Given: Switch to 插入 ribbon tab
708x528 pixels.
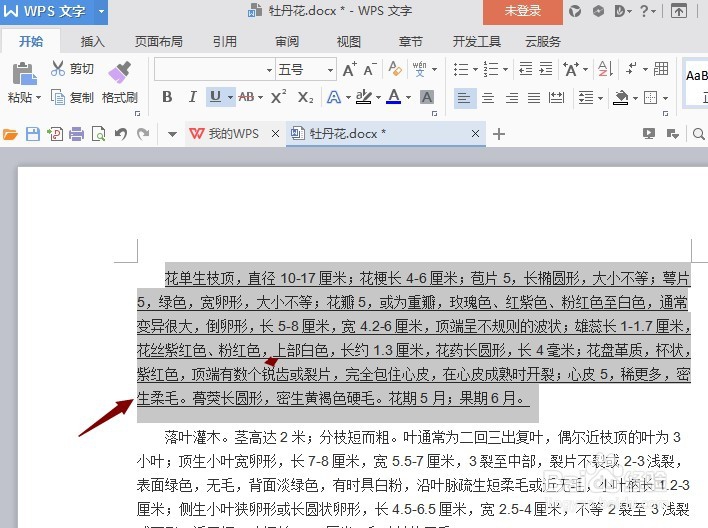Looking at the screenshot, I should click(93, 42).
